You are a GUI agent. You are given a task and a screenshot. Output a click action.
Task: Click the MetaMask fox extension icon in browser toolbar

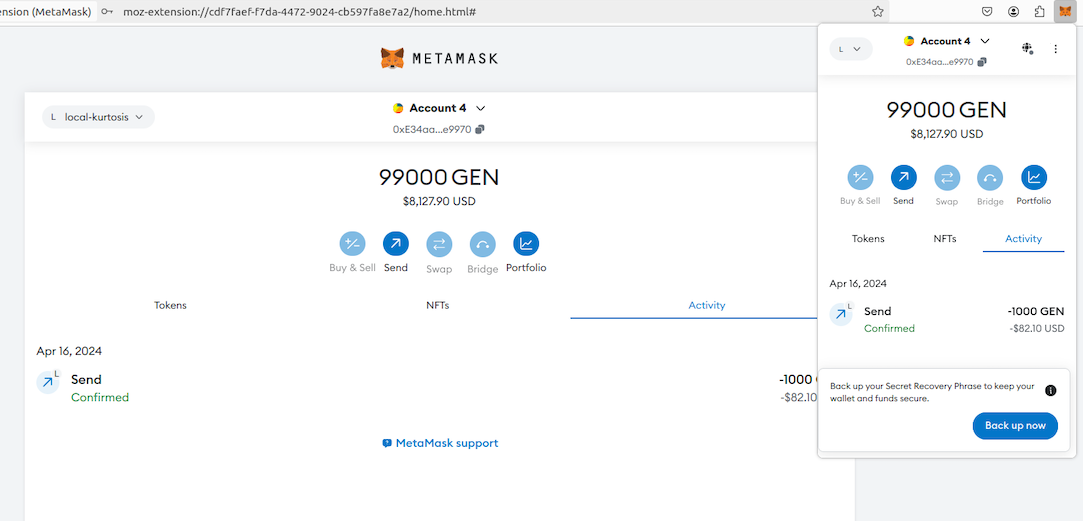tap(1065, 11)
